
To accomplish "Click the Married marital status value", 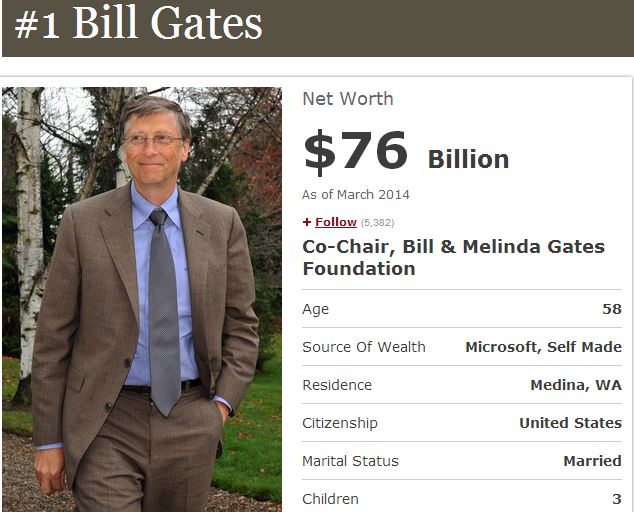I will click(592, 461).
